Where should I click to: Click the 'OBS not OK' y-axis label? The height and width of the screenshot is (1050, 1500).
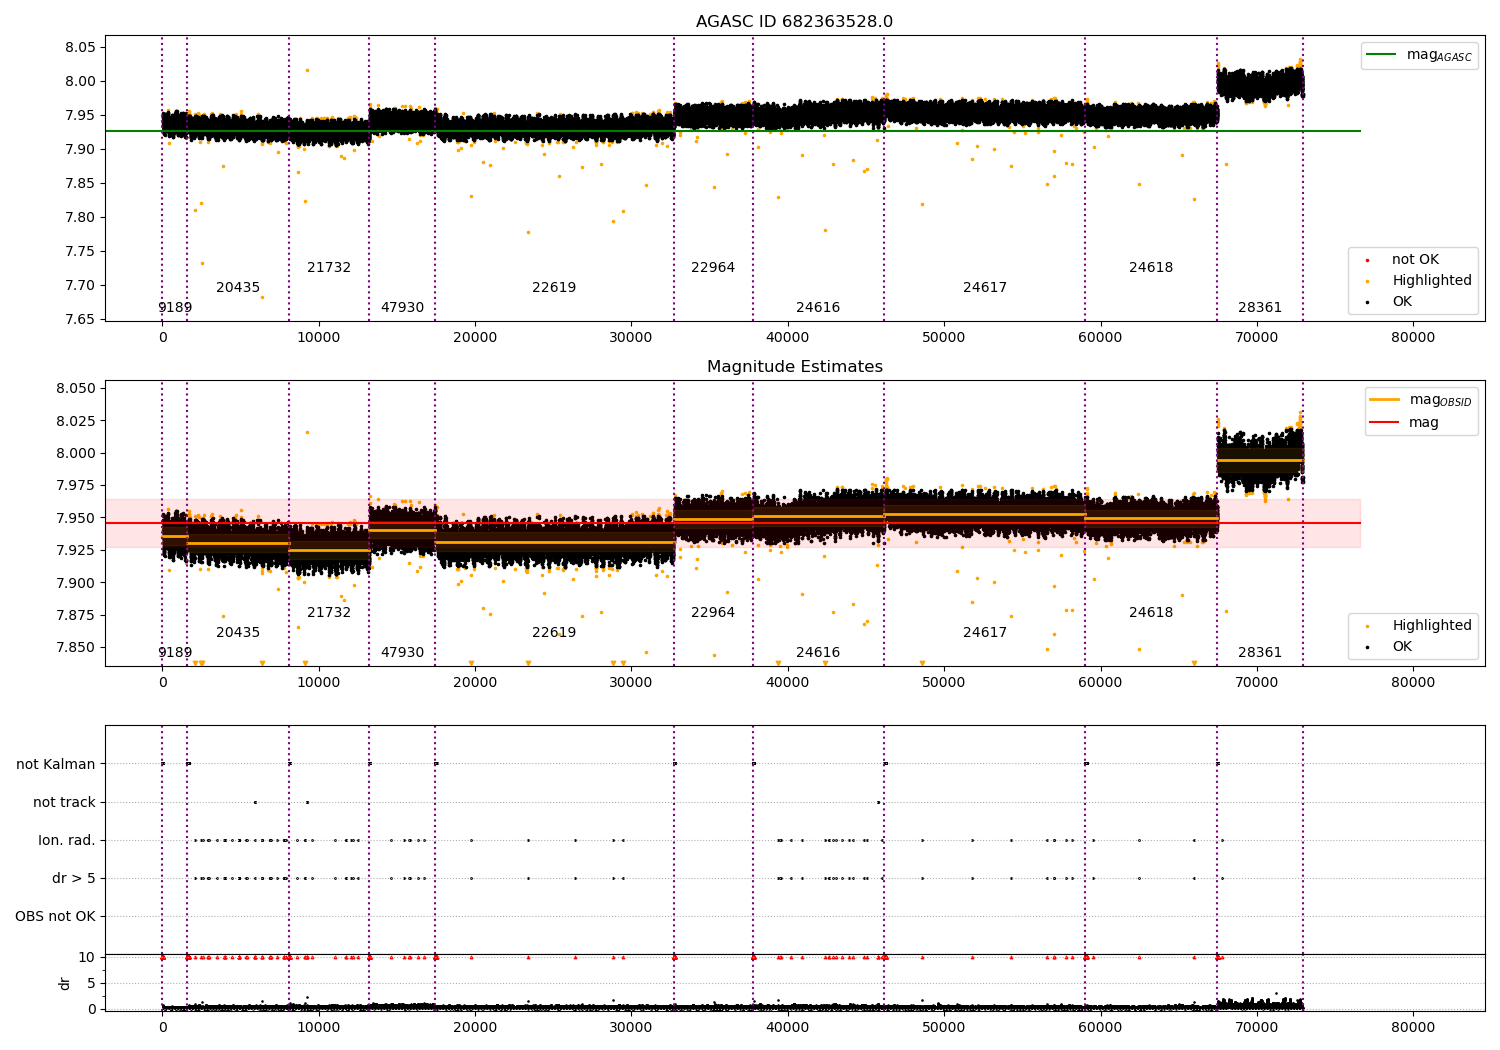coord(55,917)
